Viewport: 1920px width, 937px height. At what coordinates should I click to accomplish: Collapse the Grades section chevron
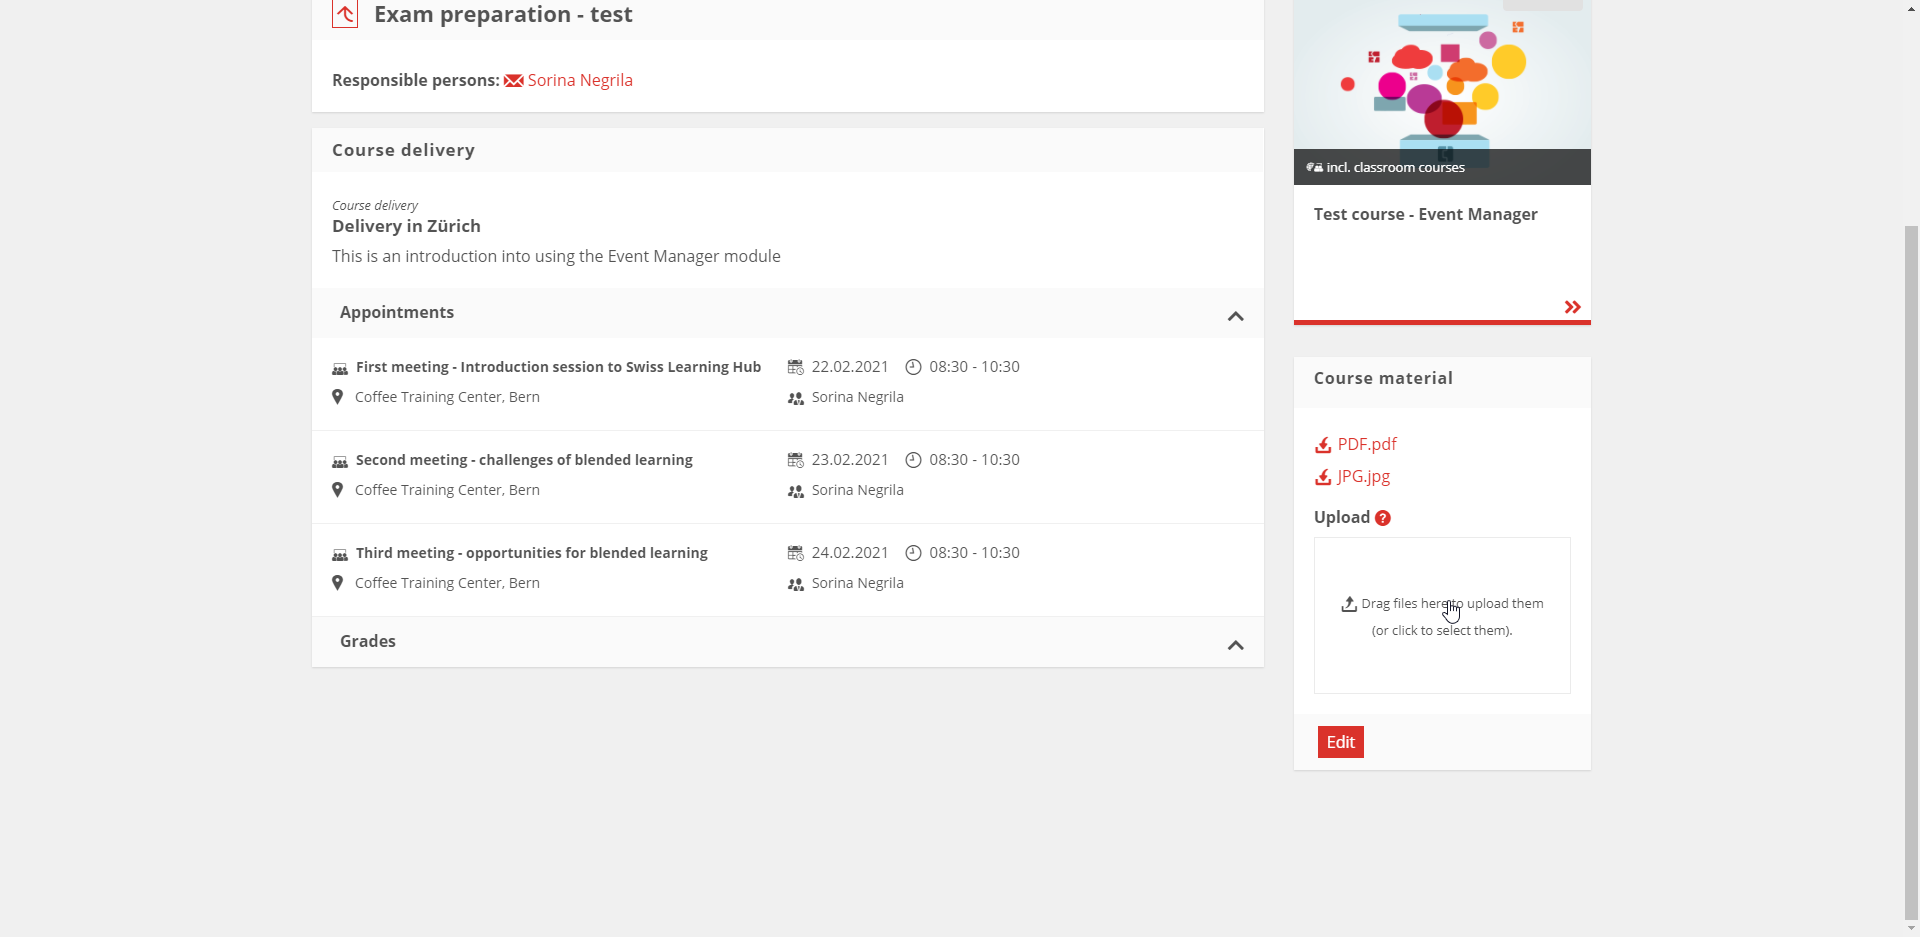pos(1235,645)
